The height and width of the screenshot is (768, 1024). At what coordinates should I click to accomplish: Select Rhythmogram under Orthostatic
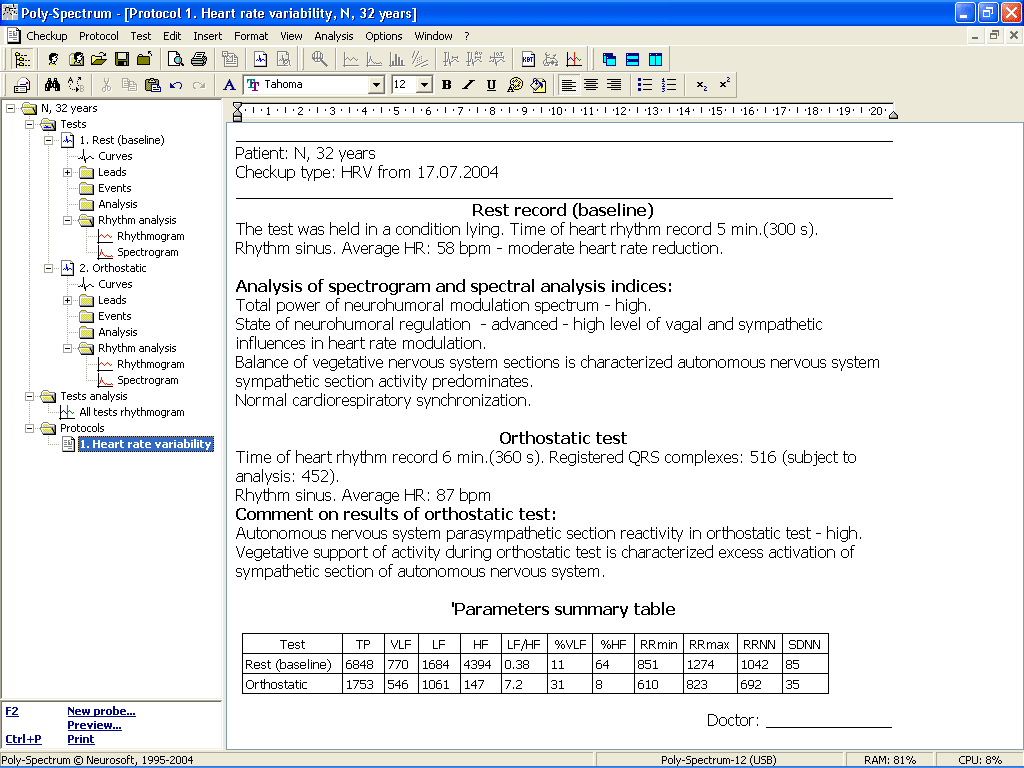150,364
